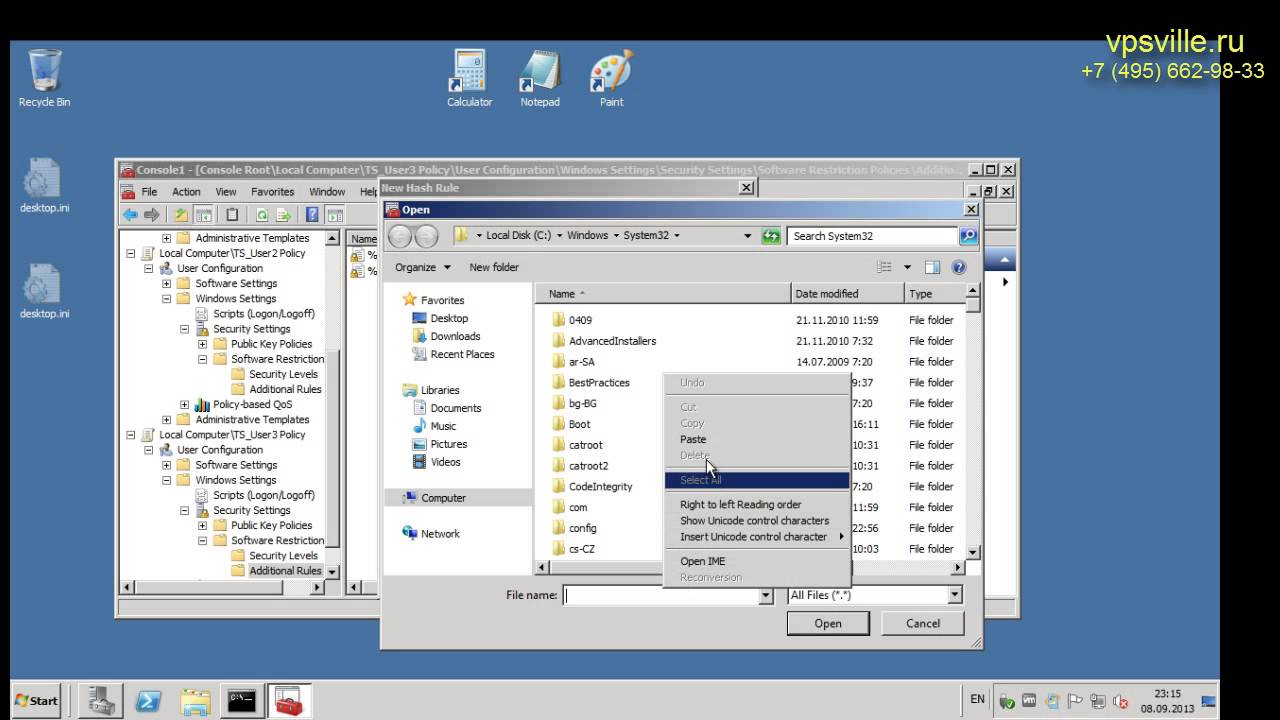Open the file type filter dropdown
The width and height of the screenshot is (1280, 720).
point(955,595)
